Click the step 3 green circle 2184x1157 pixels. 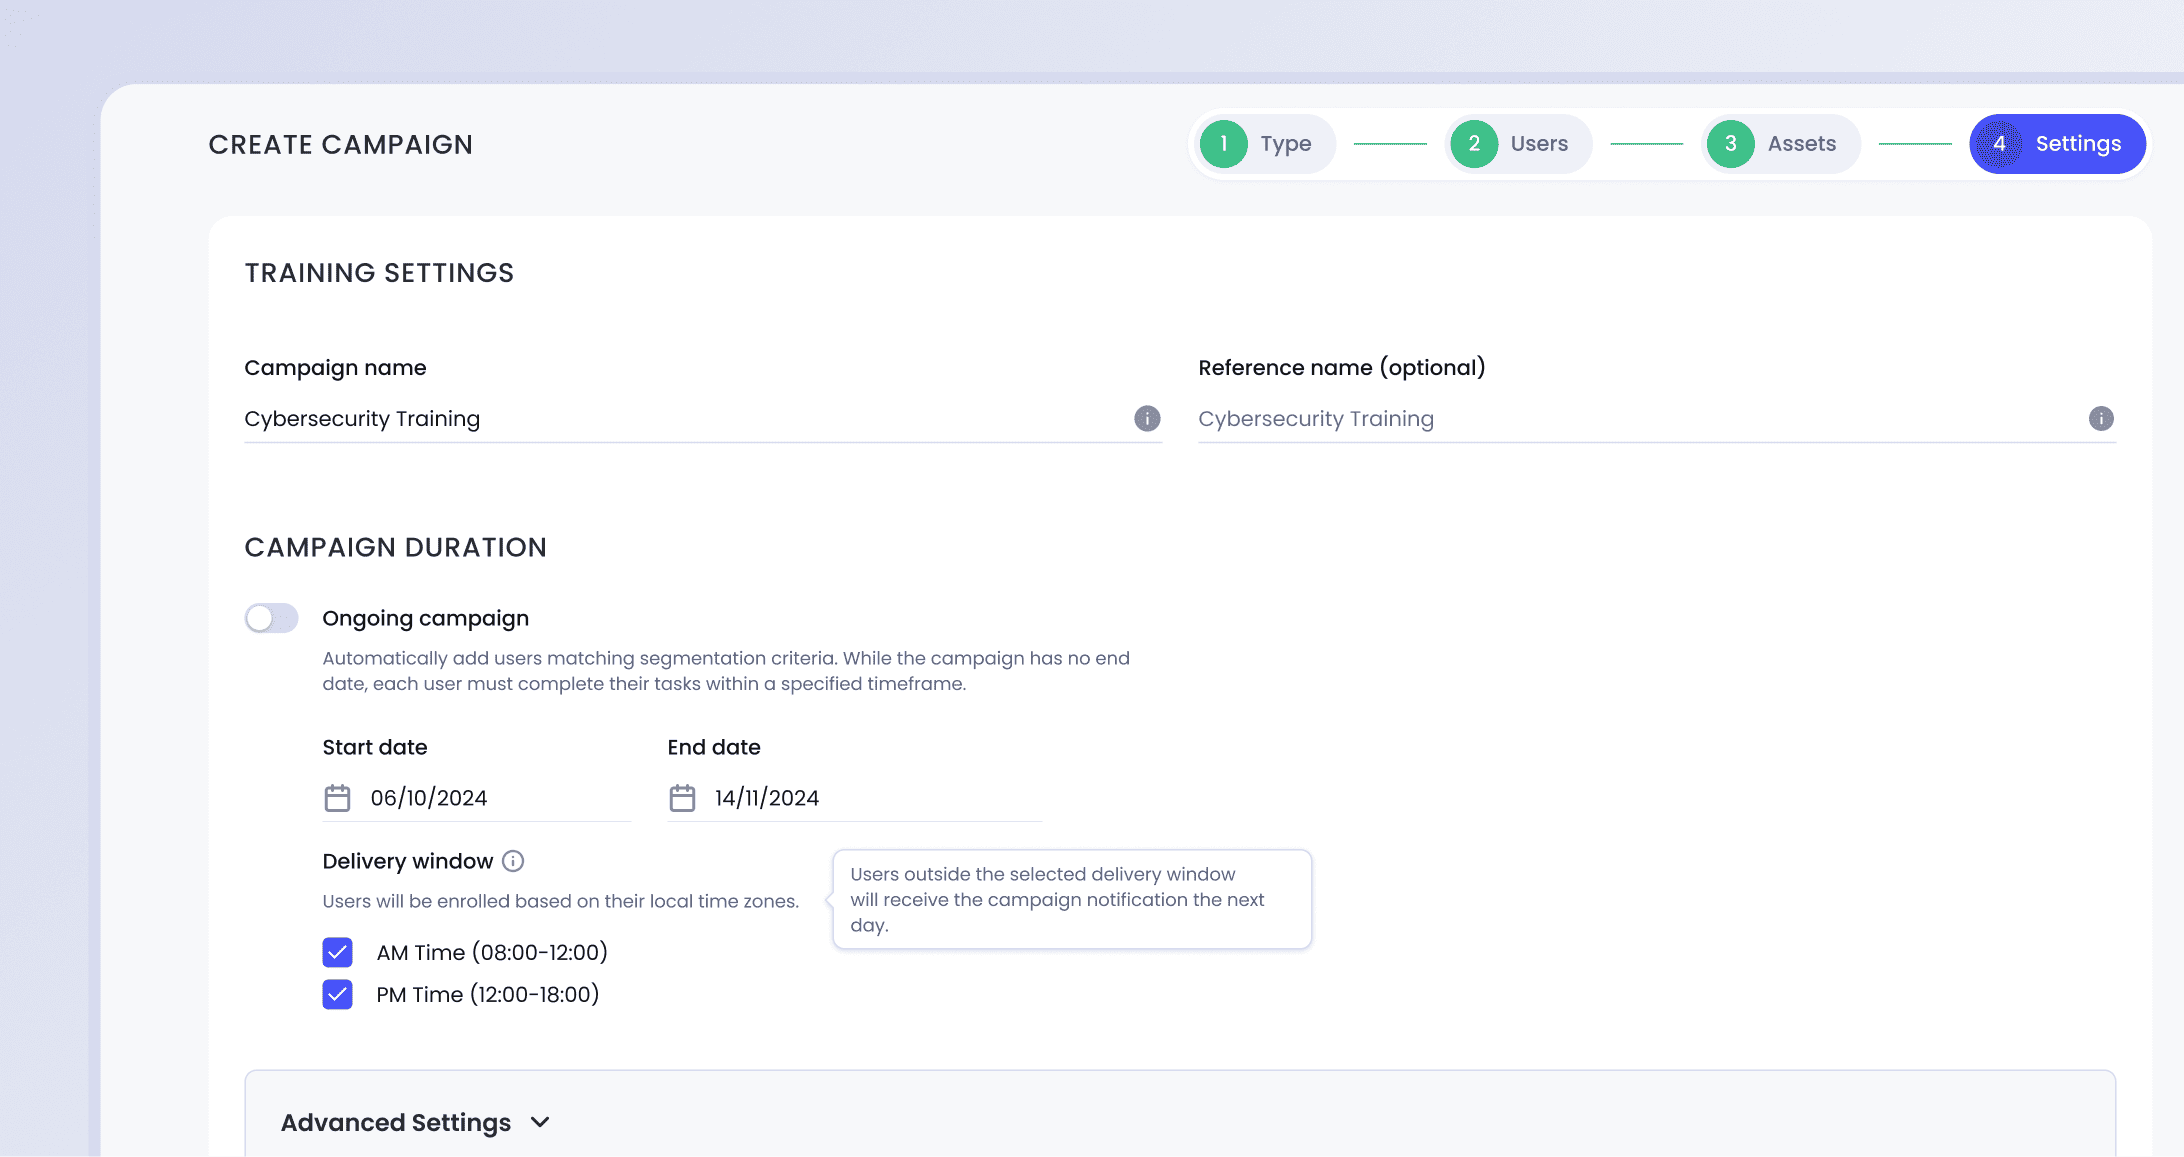(x=1731, y=144)
